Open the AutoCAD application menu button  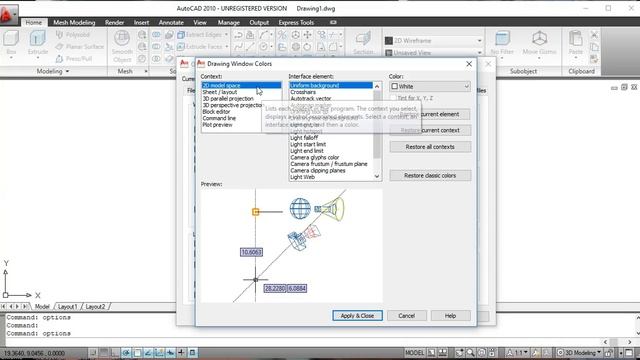[x=9, y=15]
